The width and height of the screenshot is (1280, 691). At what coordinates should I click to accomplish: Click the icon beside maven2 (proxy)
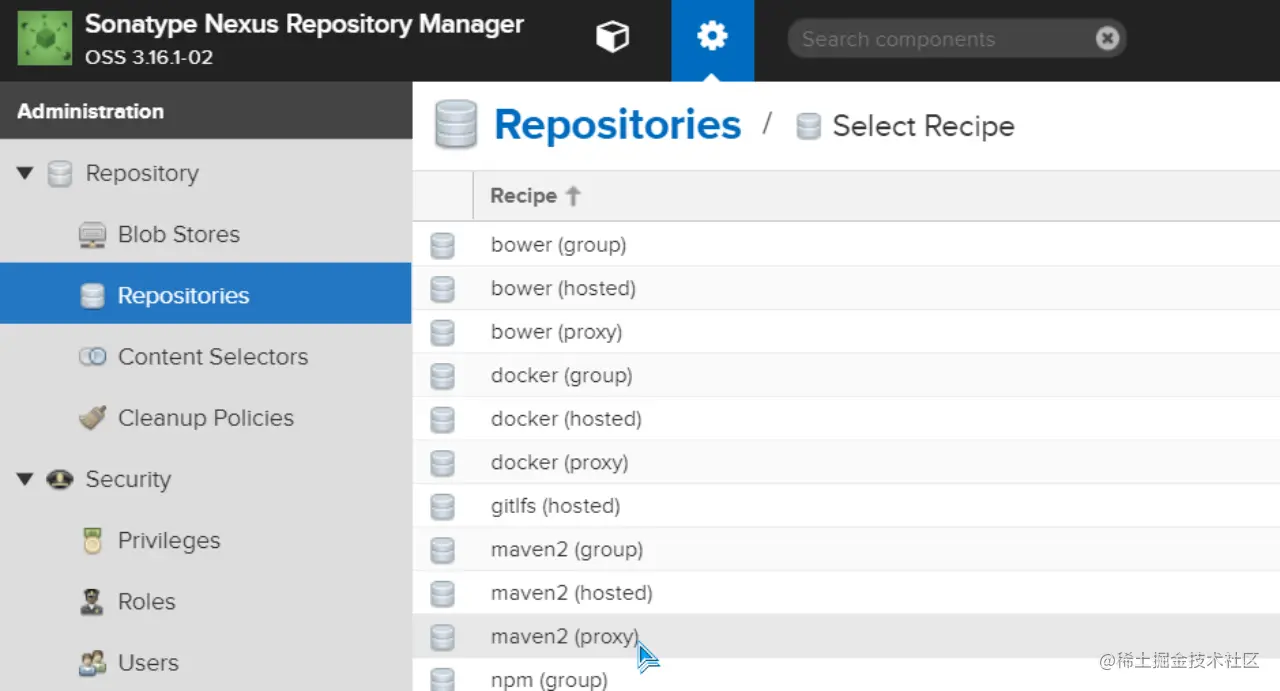pos(442,637)
